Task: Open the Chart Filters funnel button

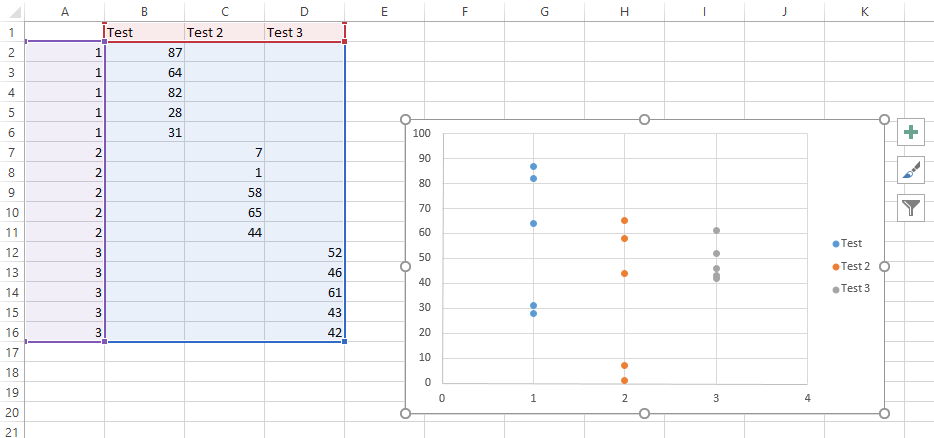Action: tap(911, 207)
